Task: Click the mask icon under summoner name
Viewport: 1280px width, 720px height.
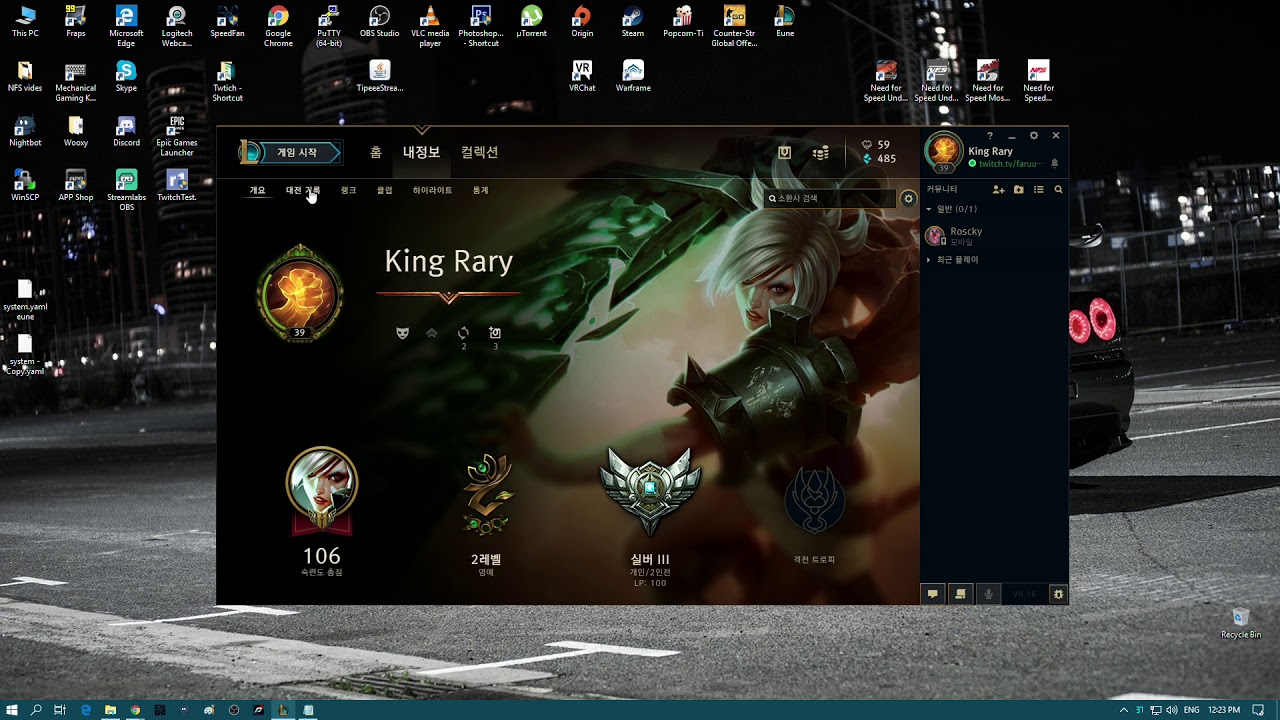Action: 403,333
